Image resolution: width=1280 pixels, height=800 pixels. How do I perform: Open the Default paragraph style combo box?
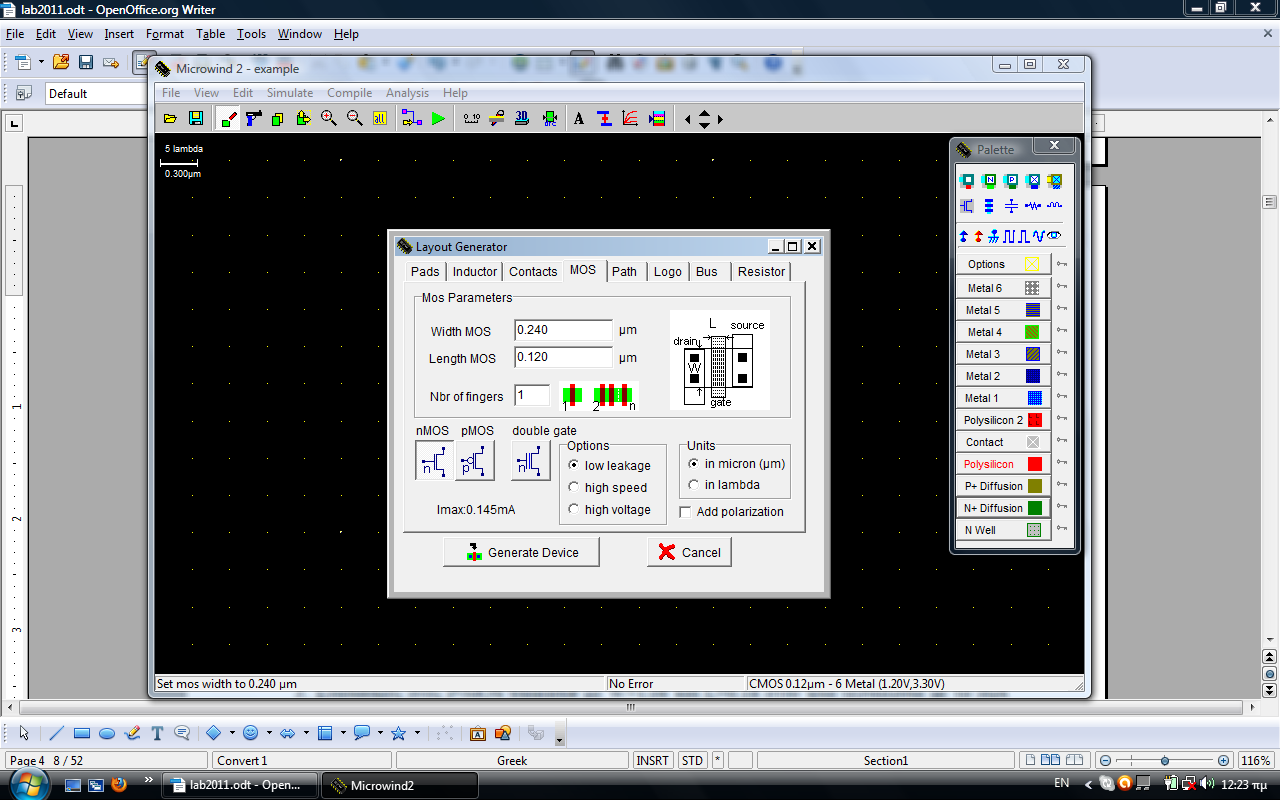coord(97,93)
